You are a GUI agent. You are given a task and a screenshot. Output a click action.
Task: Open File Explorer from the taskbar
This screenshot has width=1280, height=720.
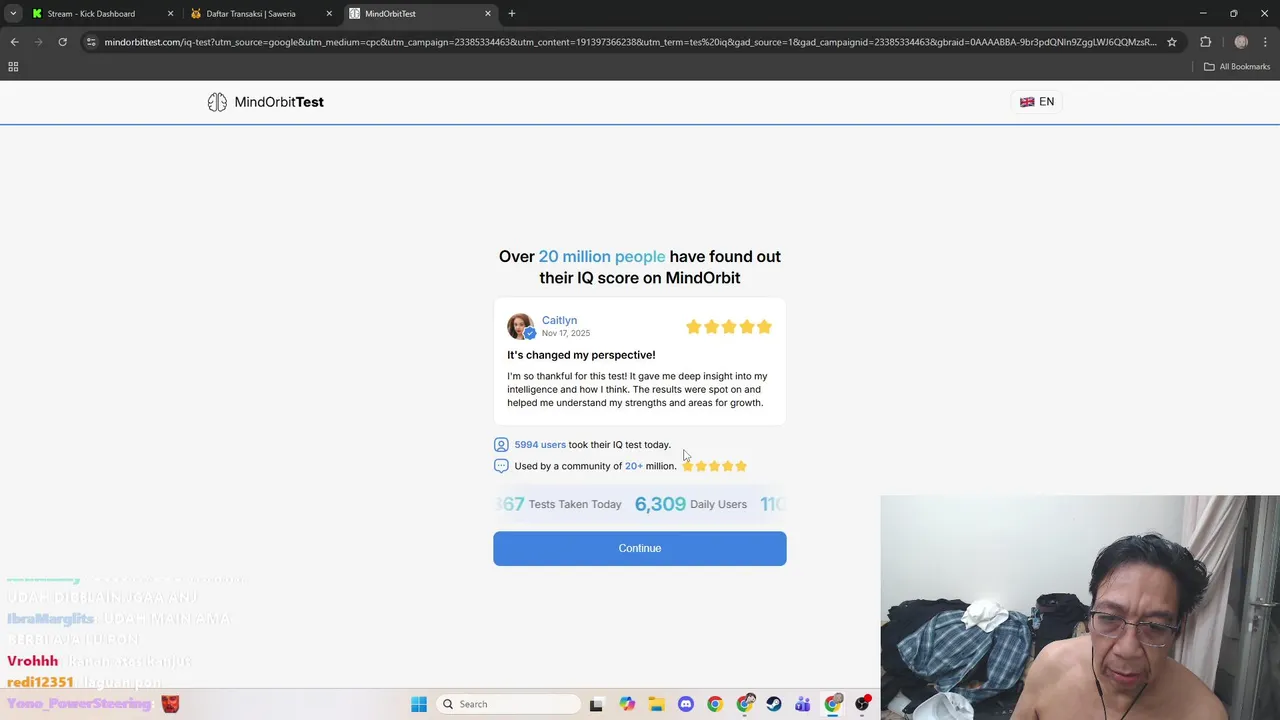(656, 704)
